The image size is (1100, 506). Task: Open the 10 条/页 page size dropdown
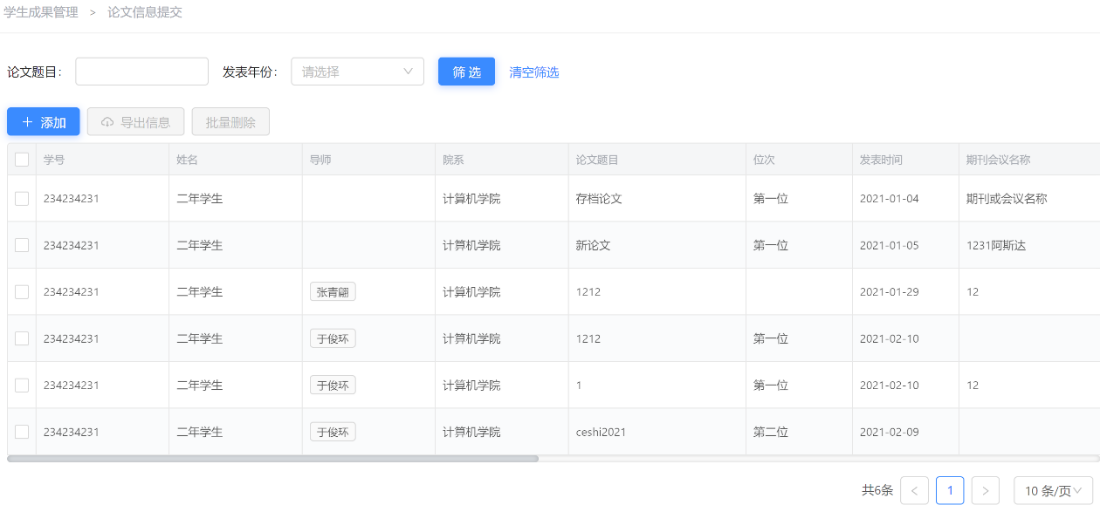coord(1052,490)
